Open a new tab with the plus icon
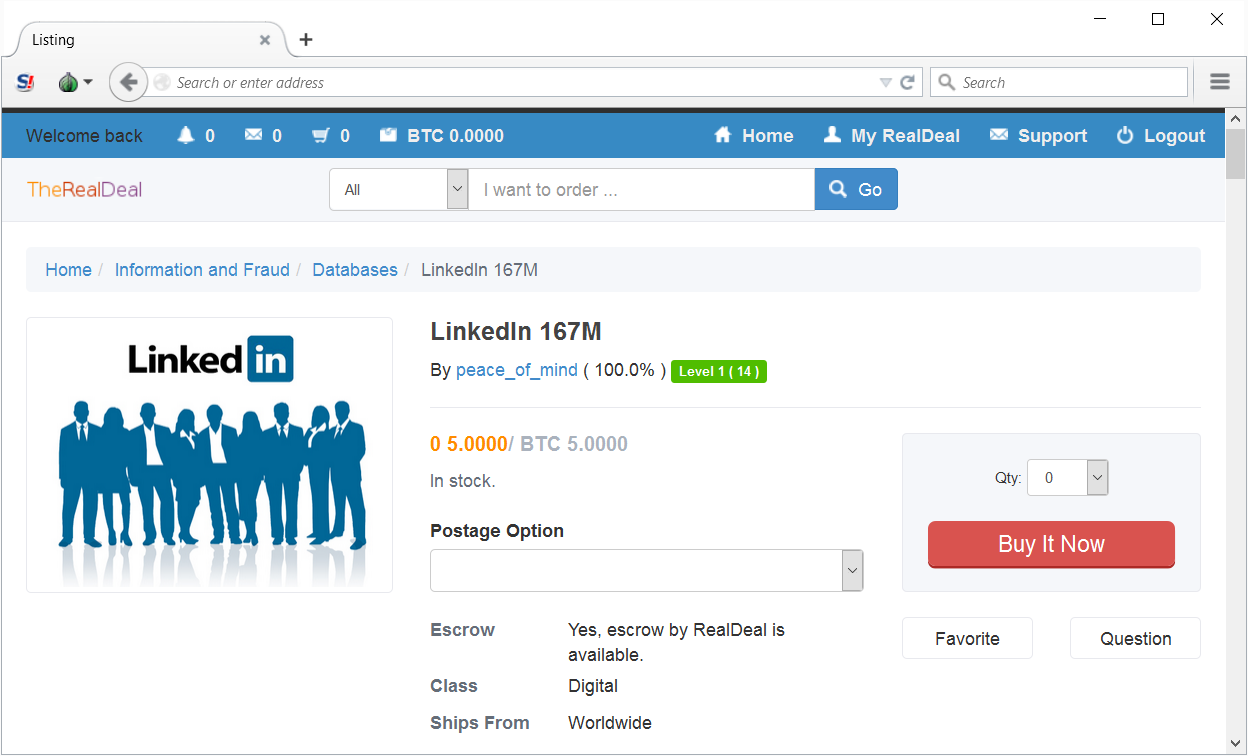 point(306,40)
